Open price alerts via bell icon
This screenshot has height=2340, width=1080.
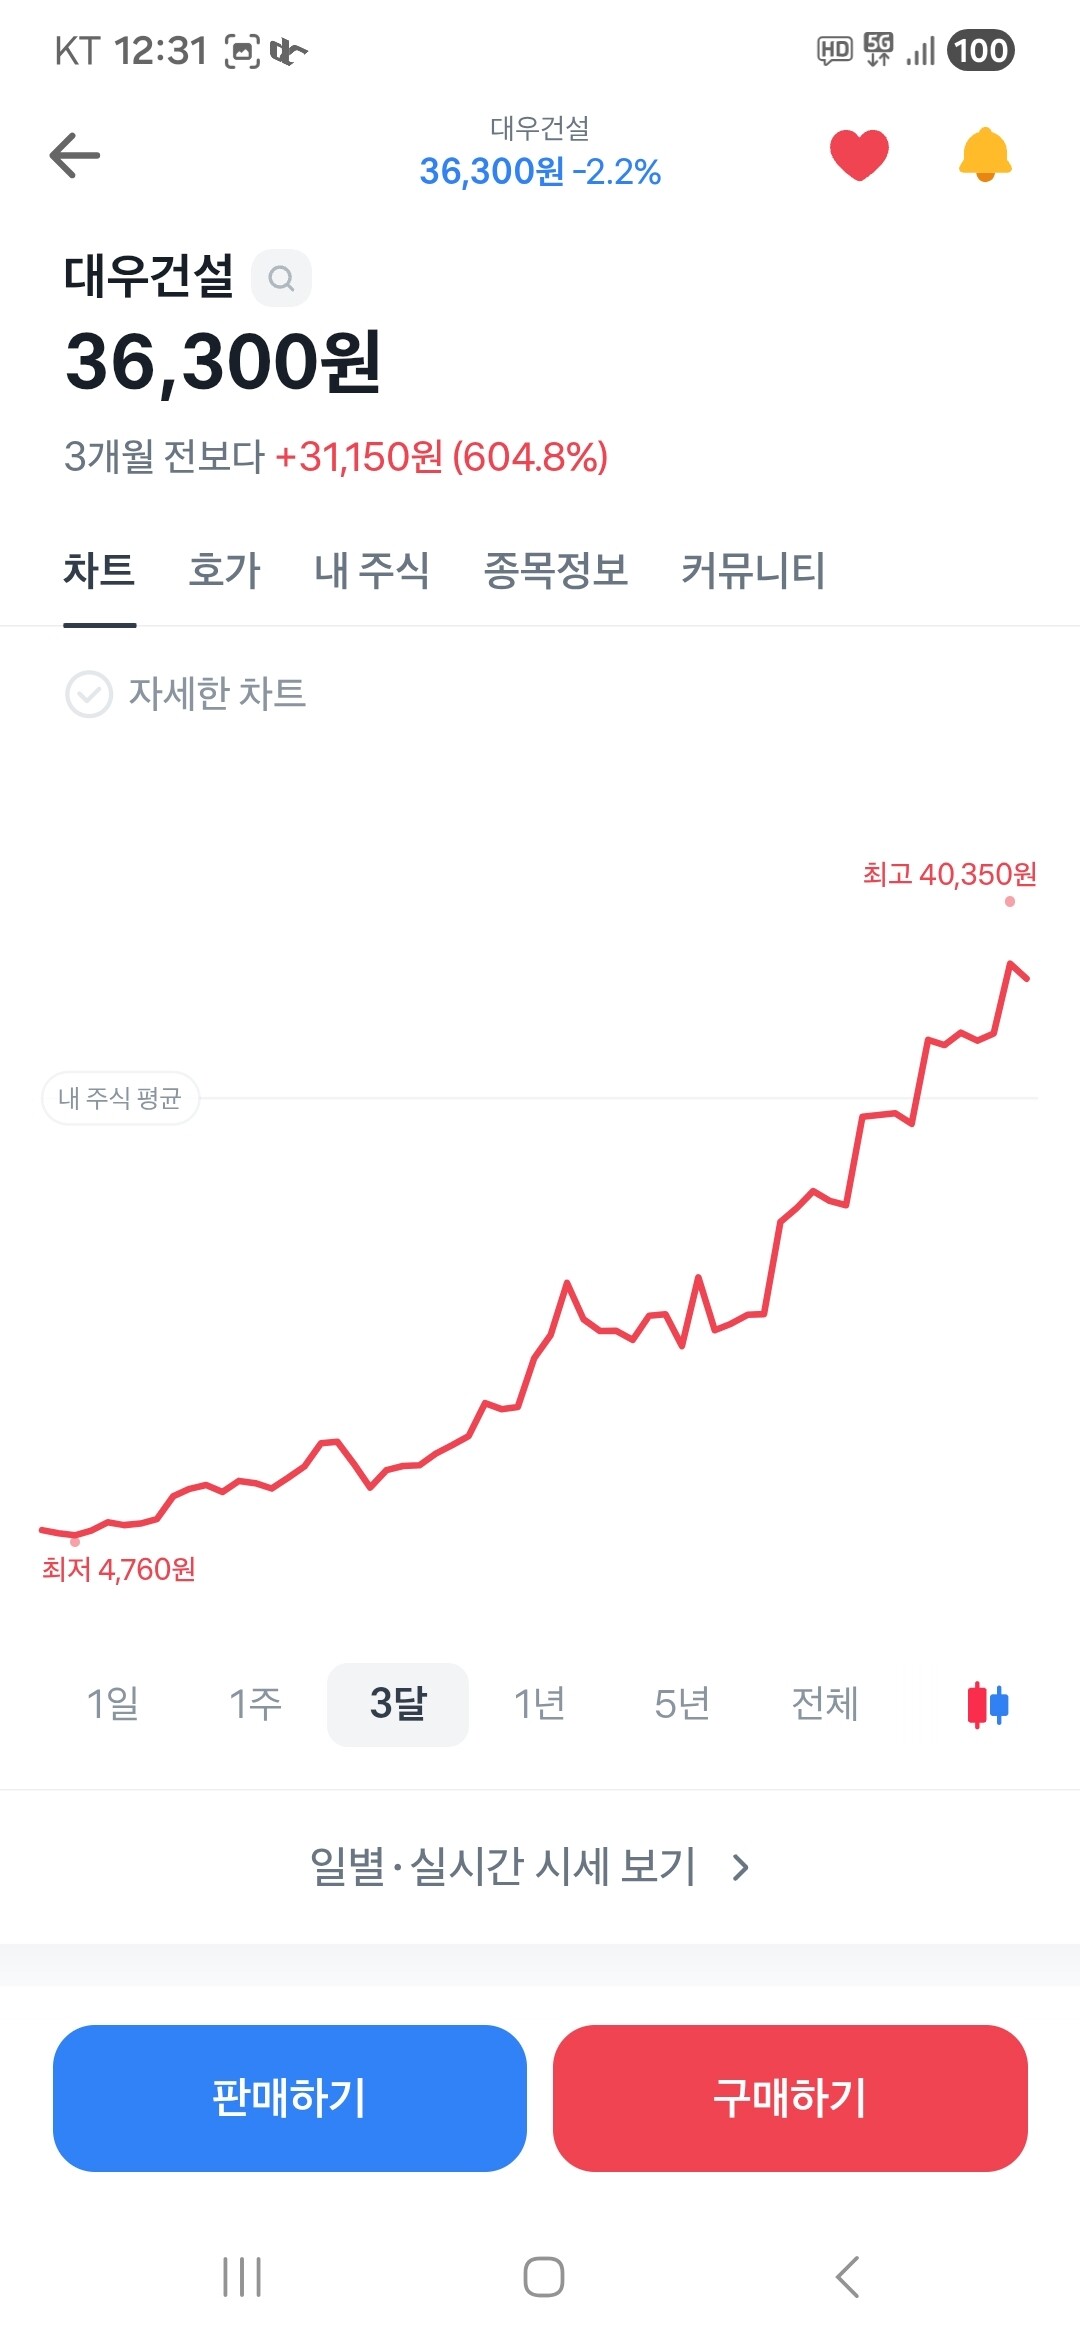[x=985, y=155]
